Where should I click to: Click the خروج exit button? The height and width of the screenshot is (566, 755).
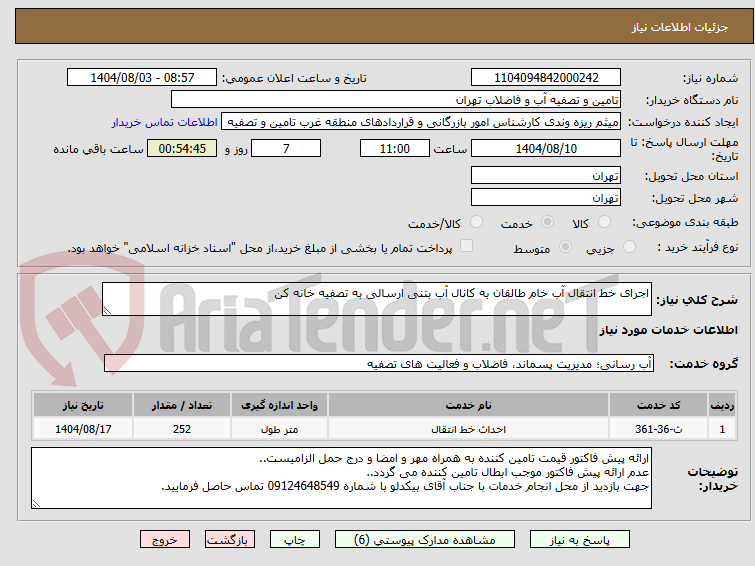coord(165,540)
